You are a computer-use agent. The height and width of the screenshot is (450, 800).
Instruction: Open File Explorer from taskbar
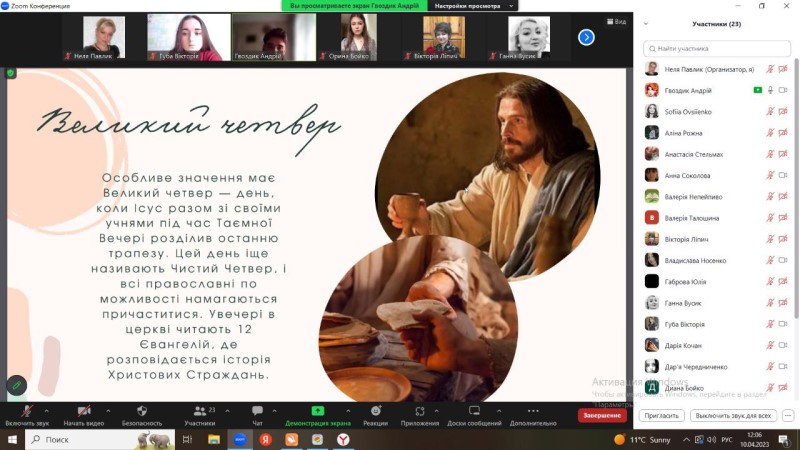coord(214,439)
